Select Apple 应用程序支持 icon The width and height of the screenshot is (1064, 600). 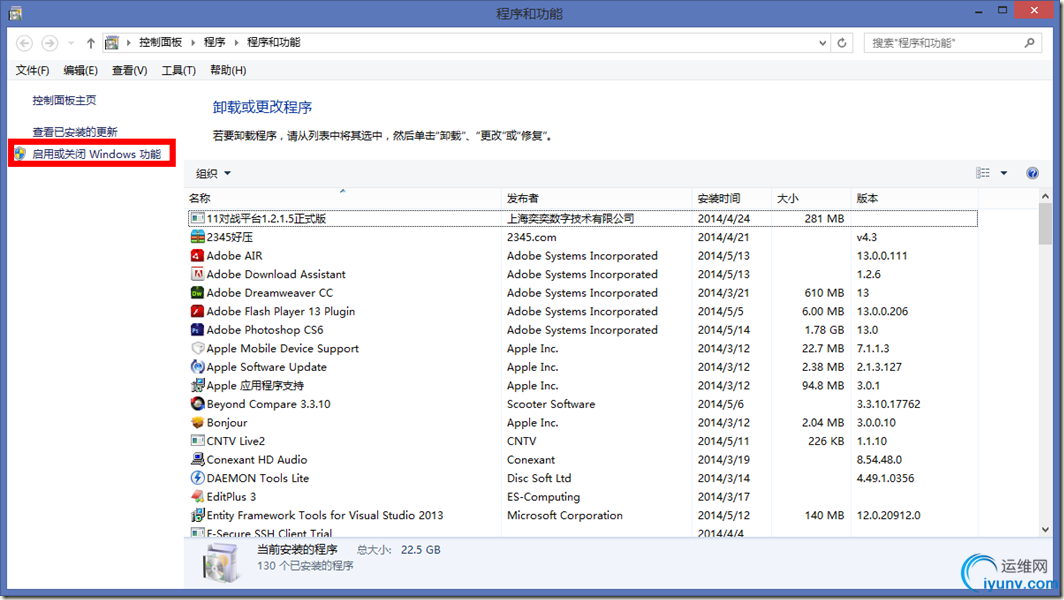[x=197, y=386]
